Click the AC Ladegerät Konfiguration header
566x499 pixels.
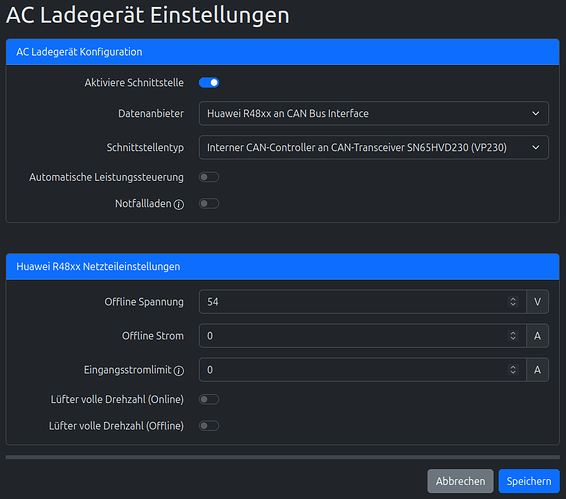pos(283,52)
